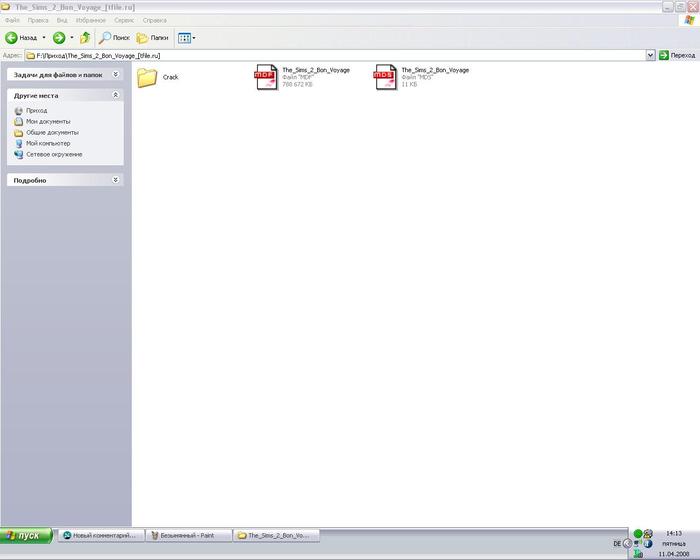The image size is (700, 560).
Task: Click the green forward arrow button
Action: tap(59, 38)
